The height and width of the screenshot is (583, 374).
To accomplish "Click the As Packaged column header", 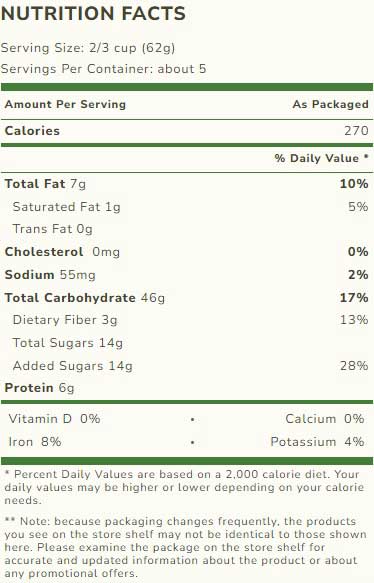I will tap(331, 104).
